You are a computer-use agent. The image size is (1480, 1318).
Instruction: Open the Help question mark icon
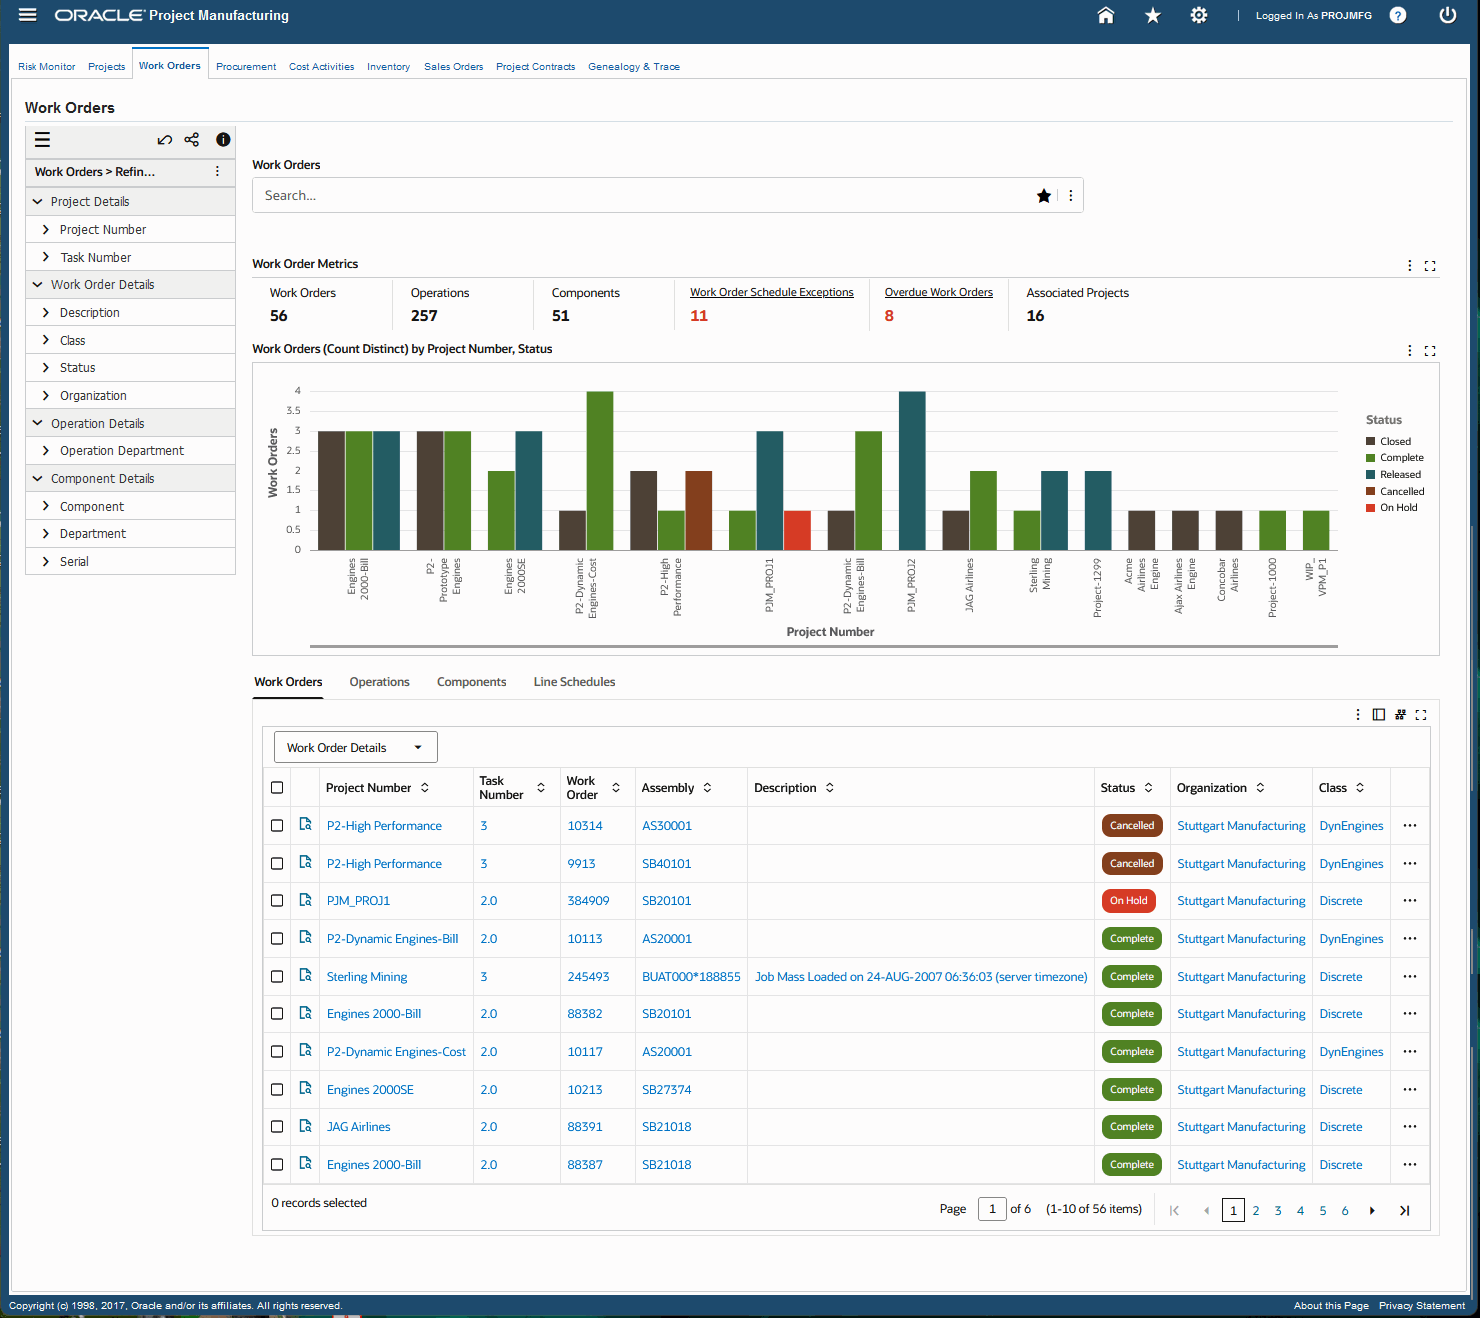click(1398, 15)
